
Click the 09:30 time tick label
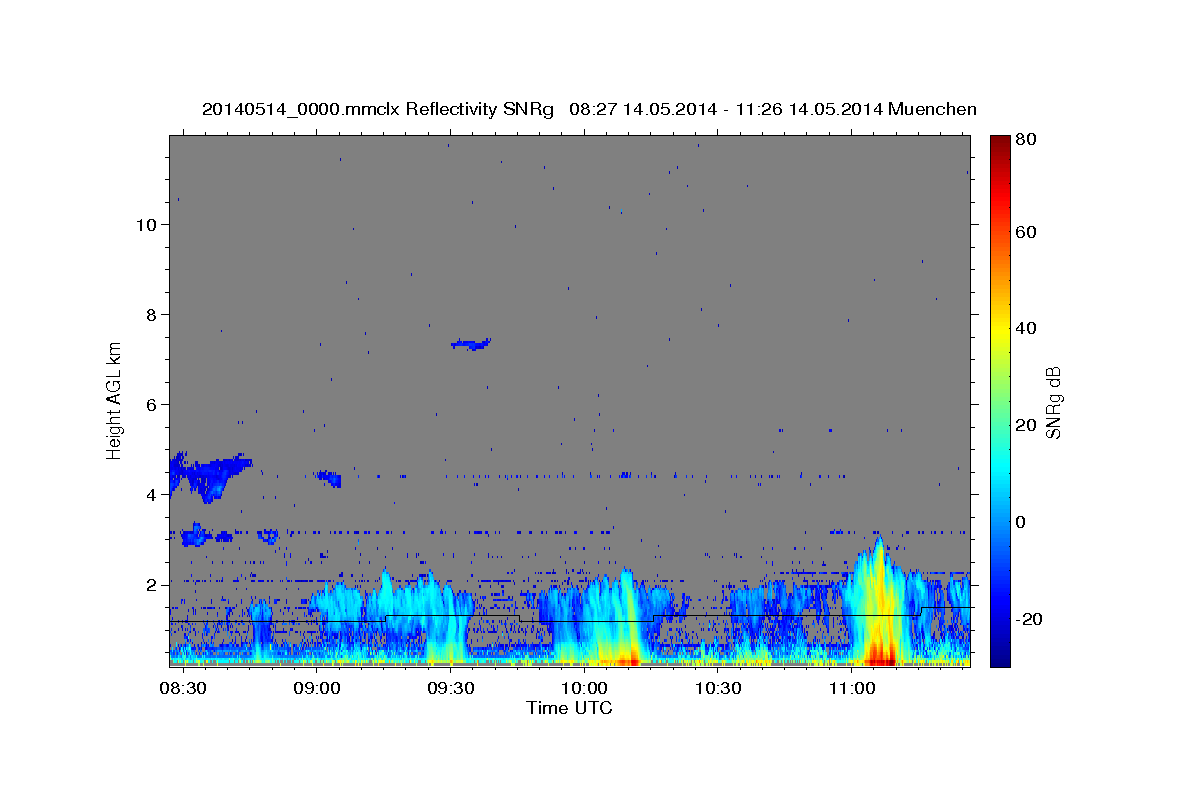click(x=450, y=689)
